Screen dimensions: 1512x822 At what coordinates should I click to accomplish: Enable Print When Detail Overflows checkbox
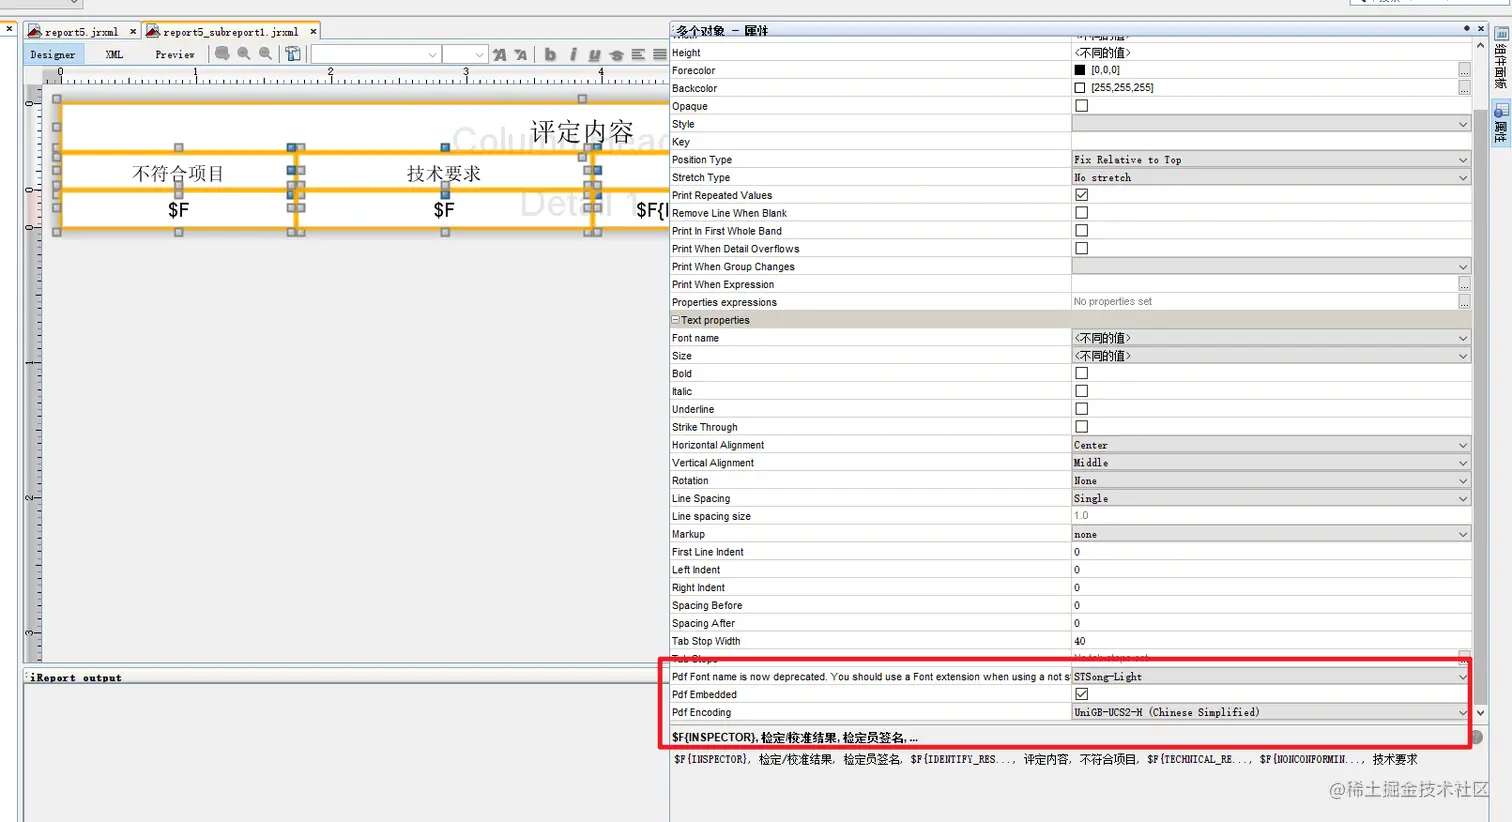pyautogui.click(x=1081, y=248)
